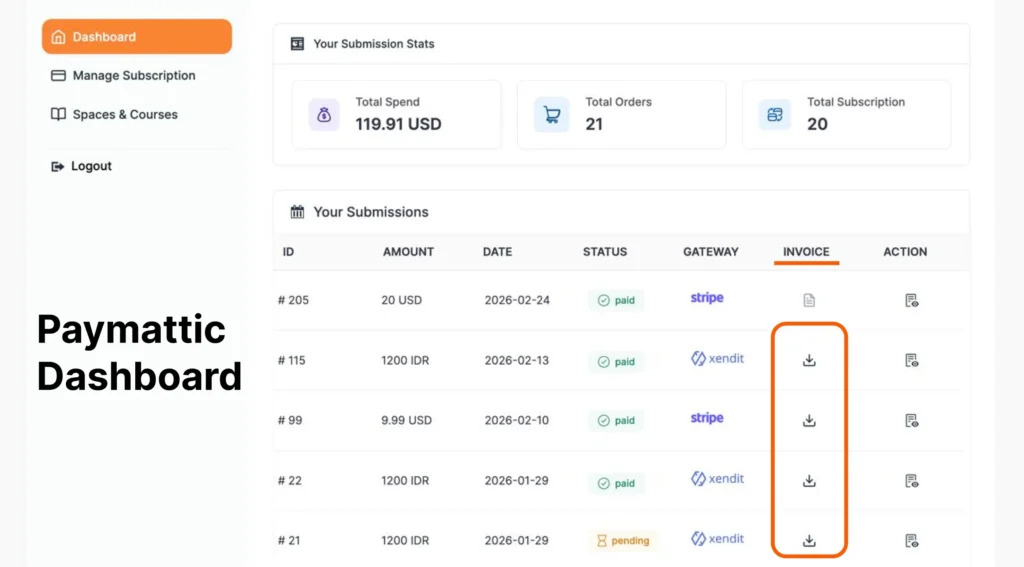The width and height of the screenshot is (1024, 567).
Task: Download invoice for submission #115
Action: pos(809,361)
